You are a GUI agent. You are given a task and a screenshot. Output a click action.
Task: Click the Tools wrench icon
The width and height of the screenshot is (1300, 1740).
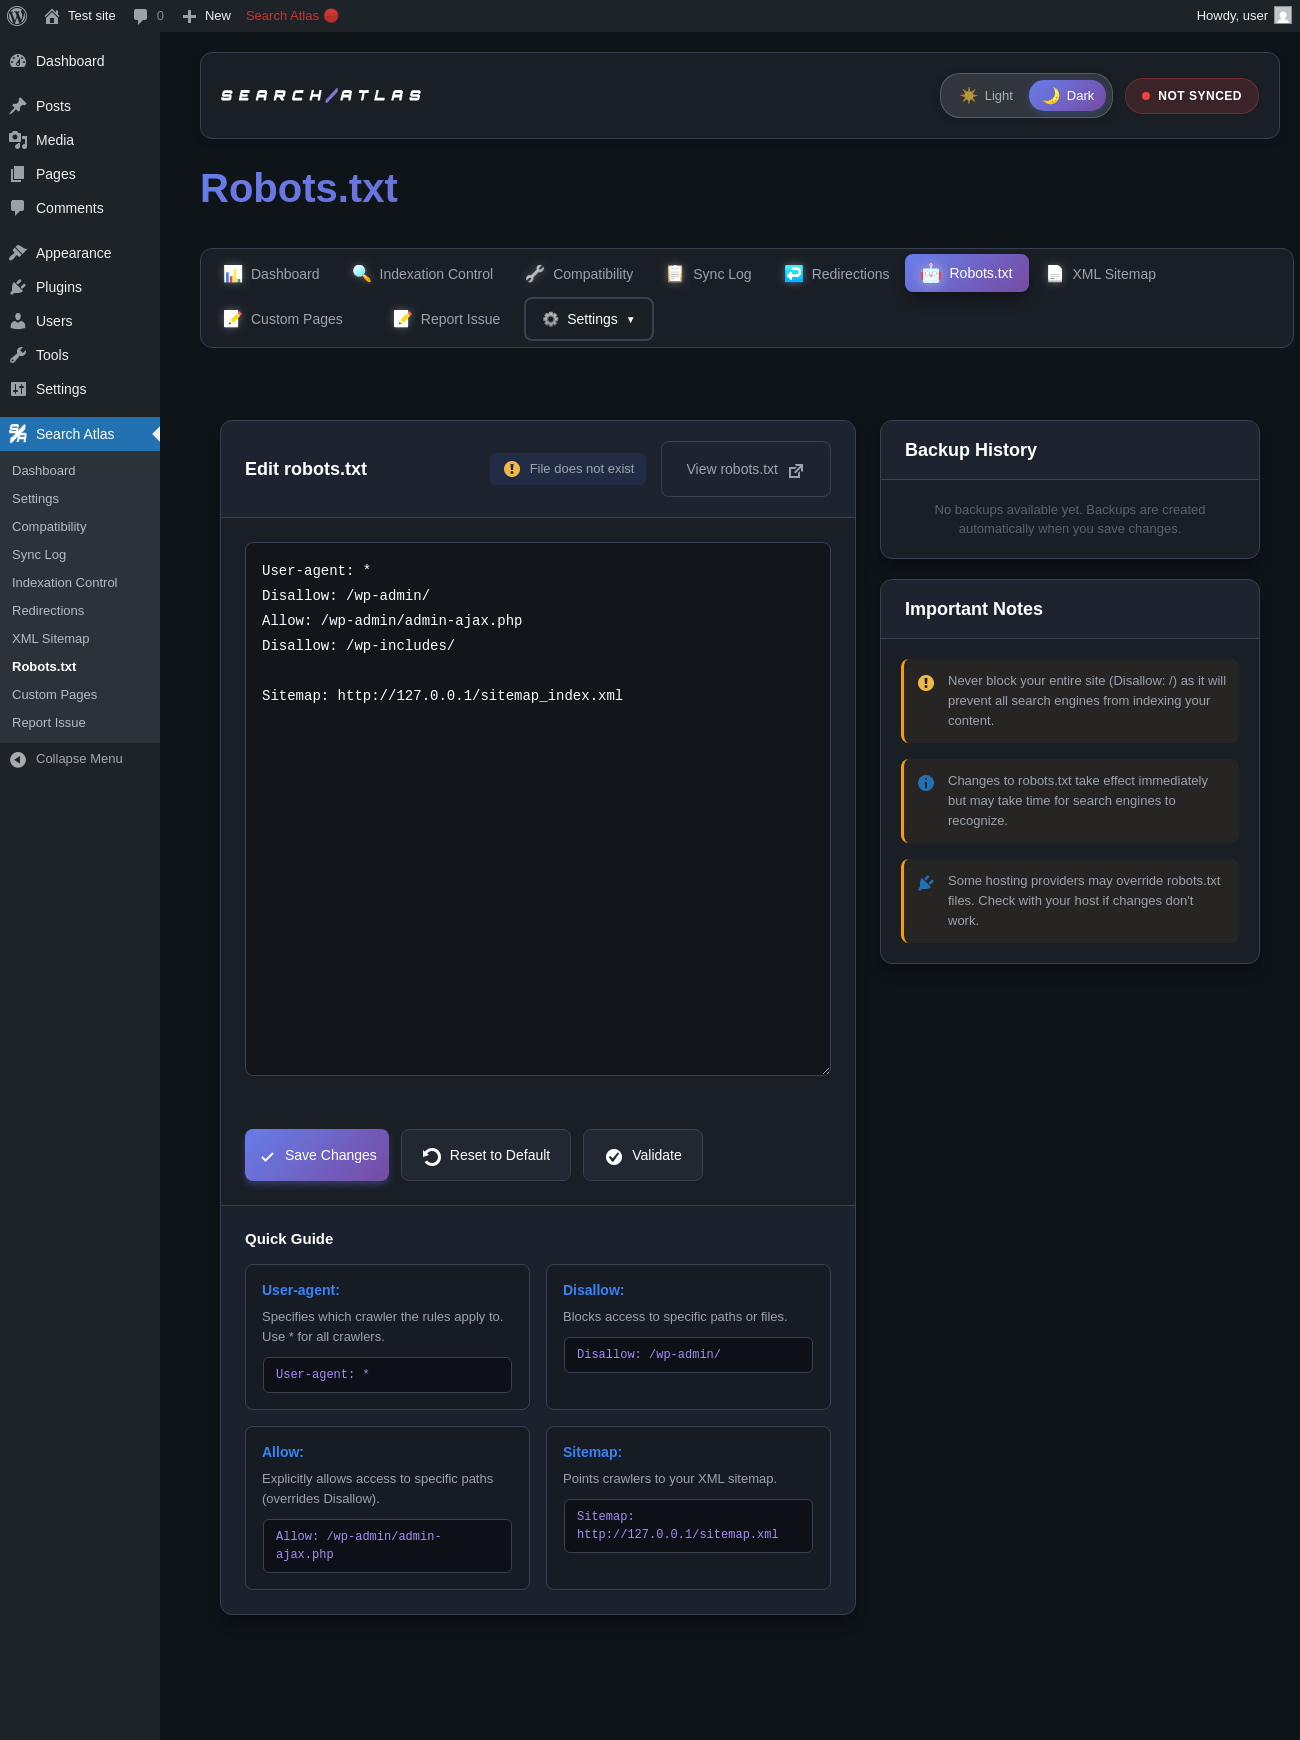pos(18,355)
